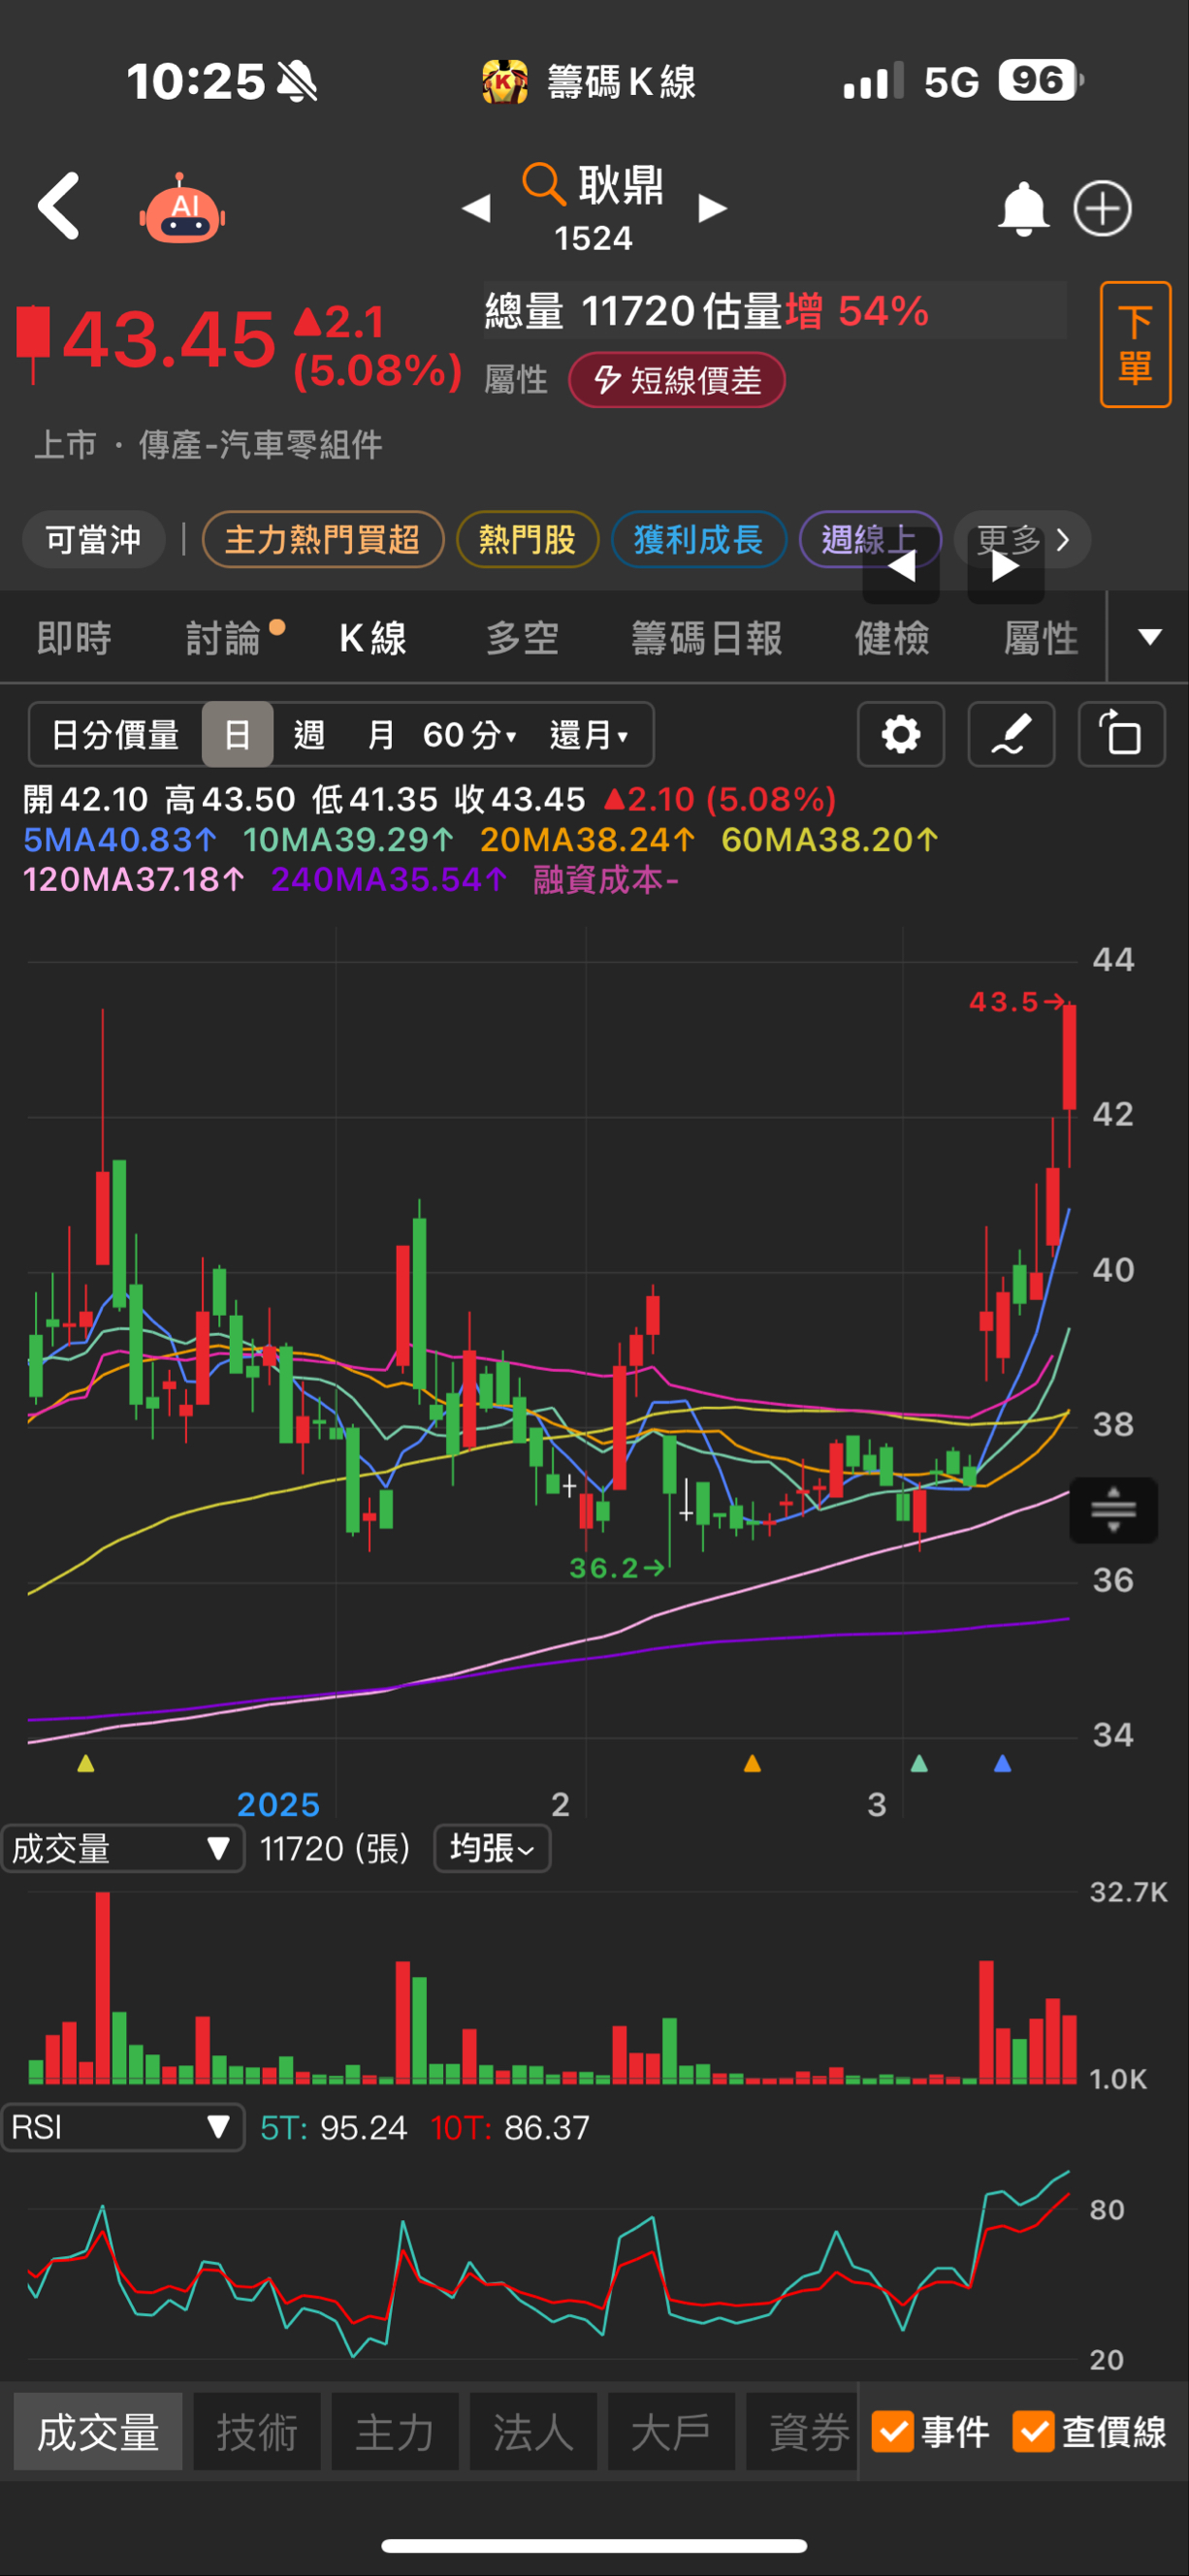Screen dimensions: 1189x2576
Task: Select the 週 weekly period
Action: pyautogui.click(x=309, y=735)
